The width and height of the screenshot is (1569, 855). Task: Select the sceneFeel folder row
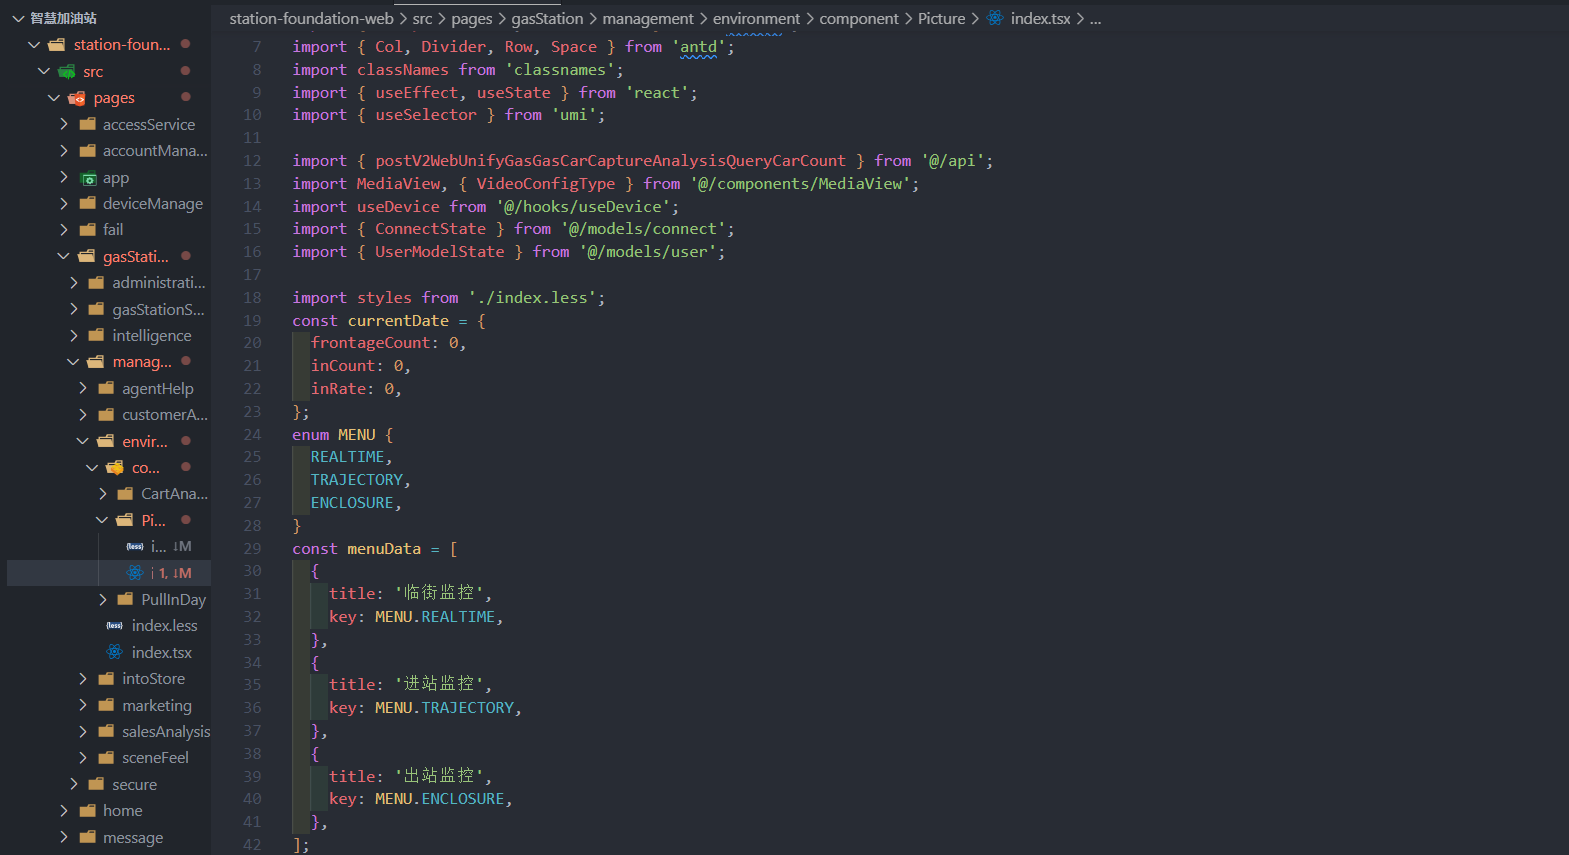tap(109, 758)
